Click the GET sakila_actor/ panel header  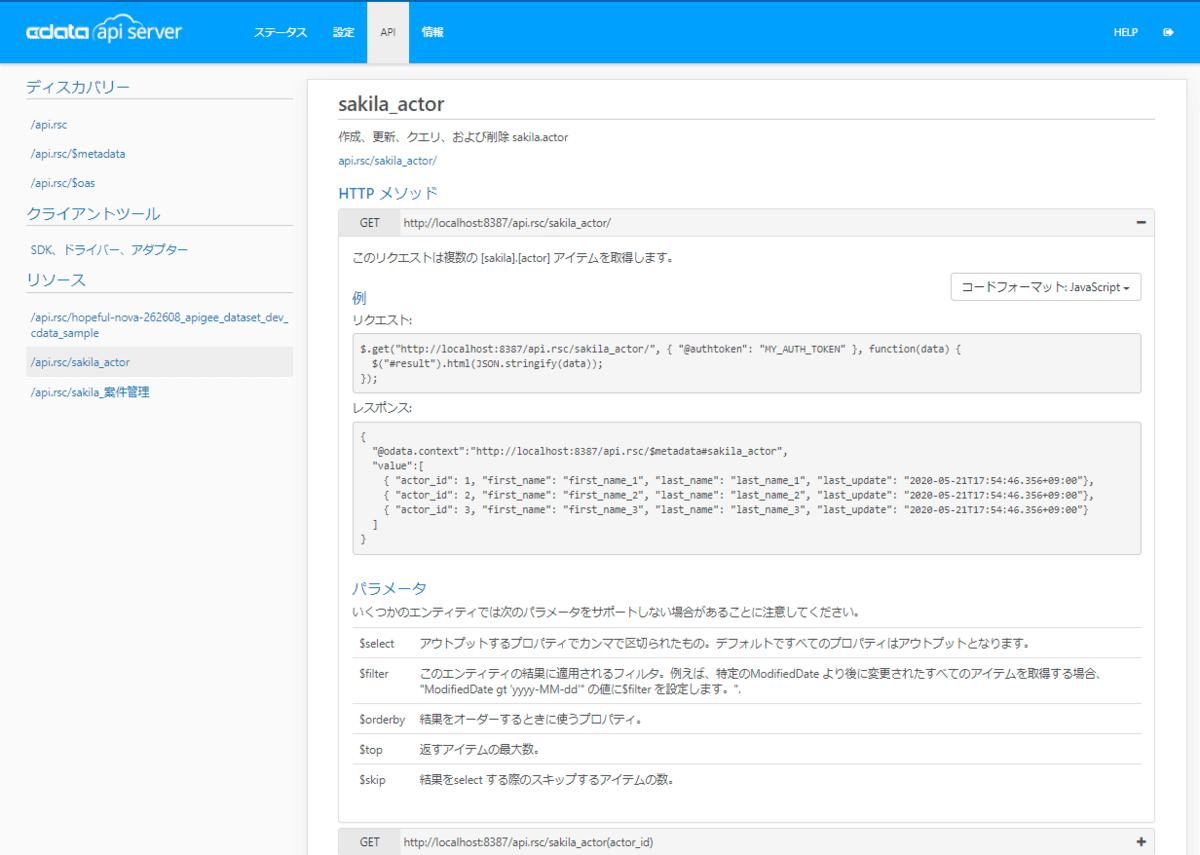(x=700, y=222)
